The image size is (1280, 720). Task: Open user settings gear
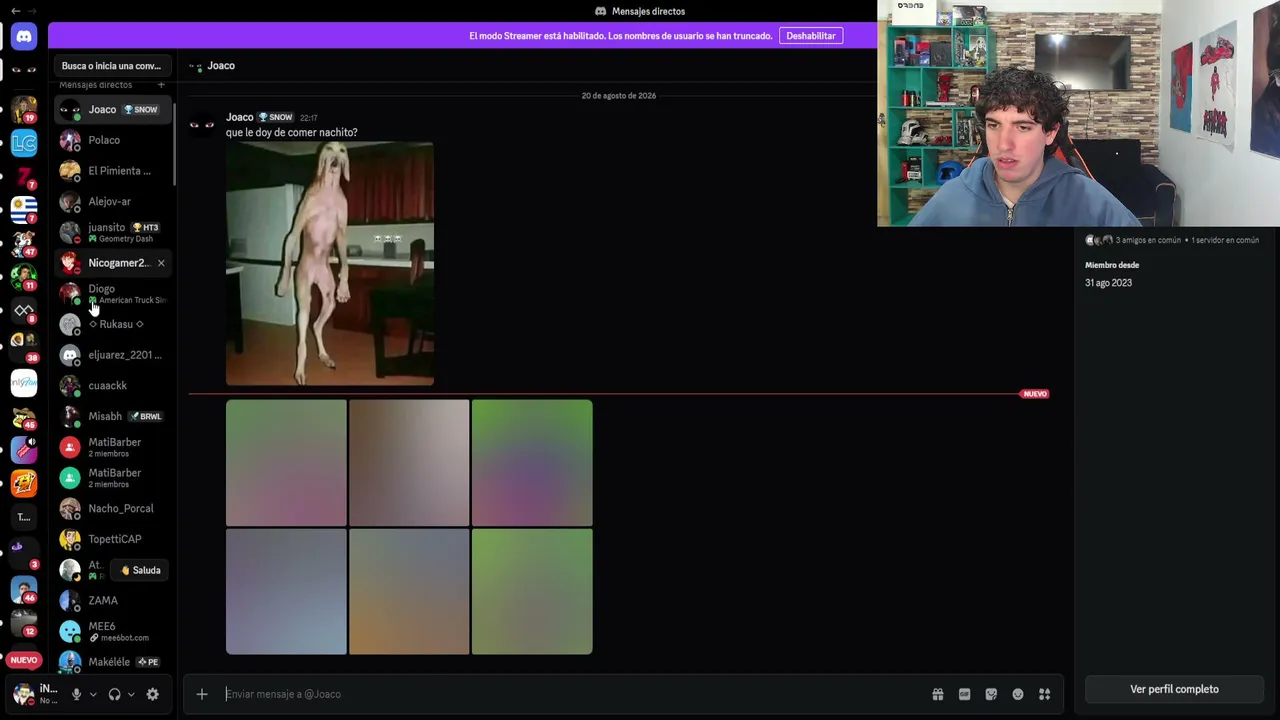point(152,694)
